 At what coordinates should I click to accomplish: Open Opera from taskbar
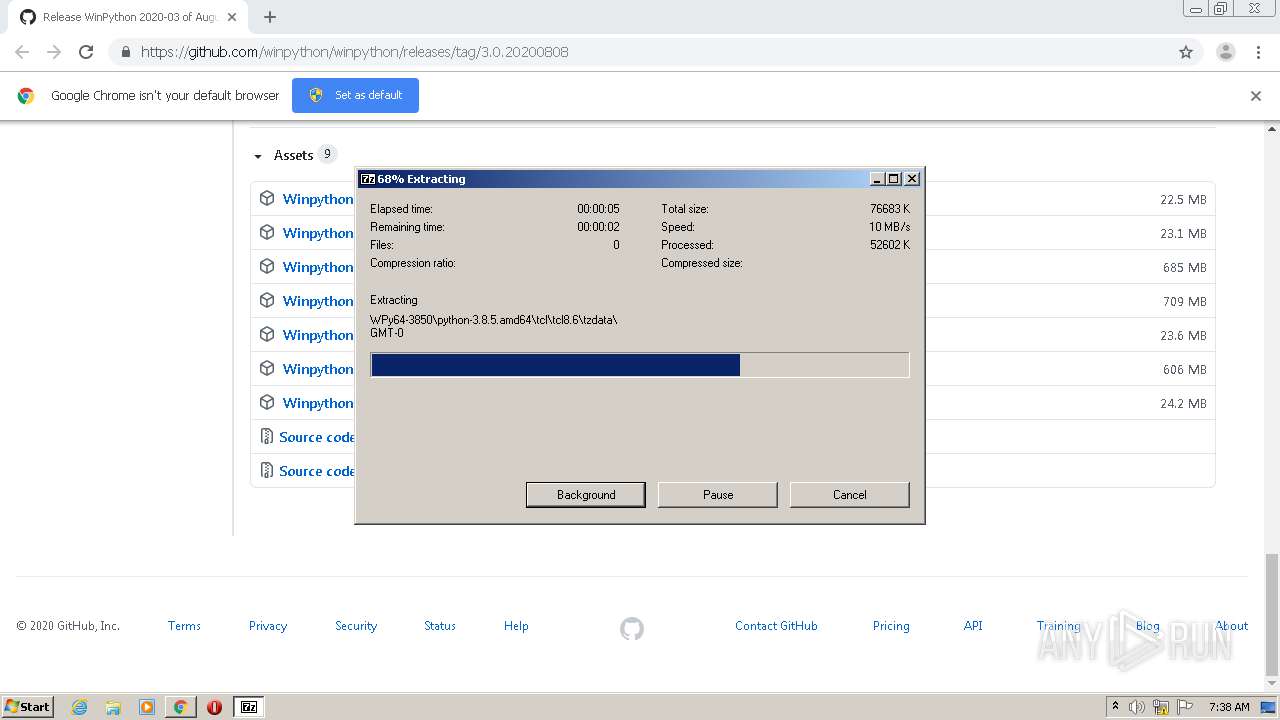(214, 707)
